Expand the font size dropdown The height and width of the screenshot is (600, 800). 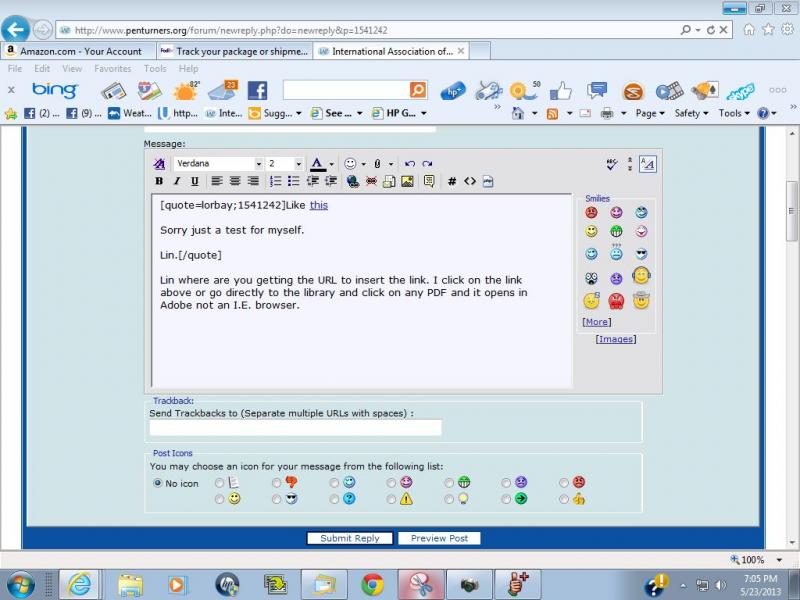coord(298,164)
